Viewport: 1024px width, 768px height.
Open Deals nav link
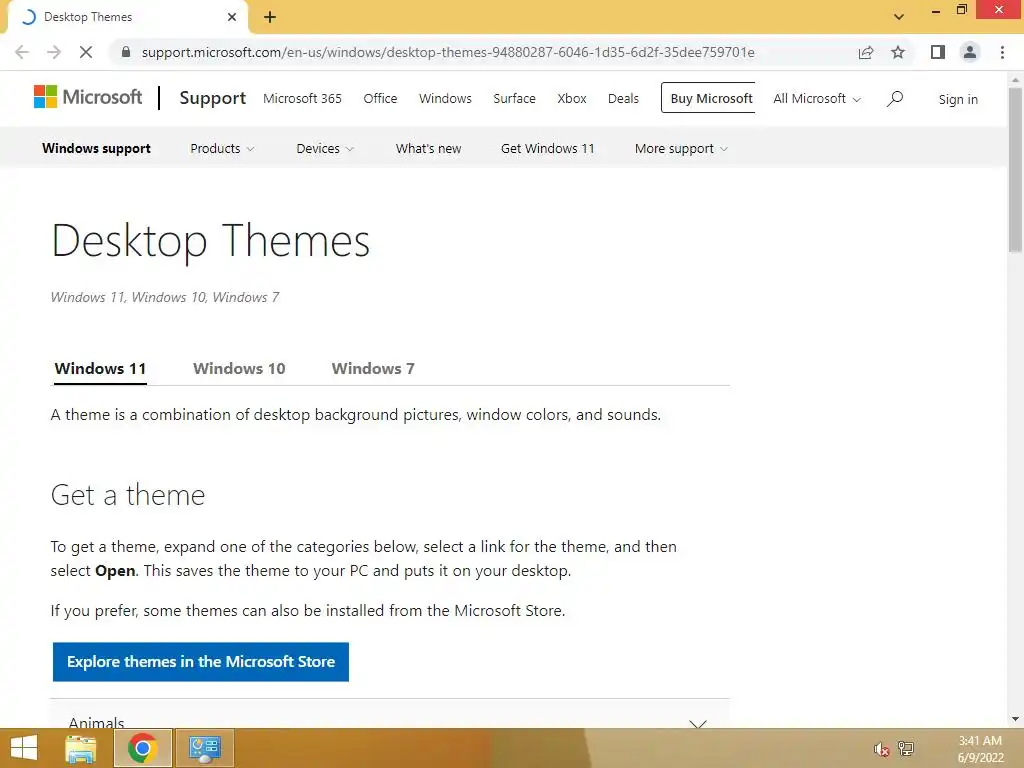[x=623, y=99]
